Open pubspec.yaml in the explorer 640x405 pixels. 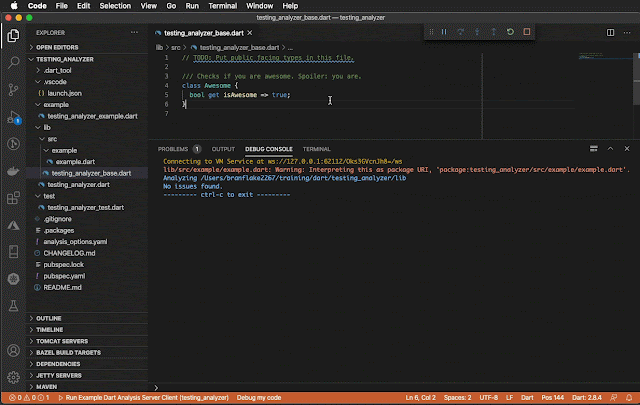[x=64, y=275]
